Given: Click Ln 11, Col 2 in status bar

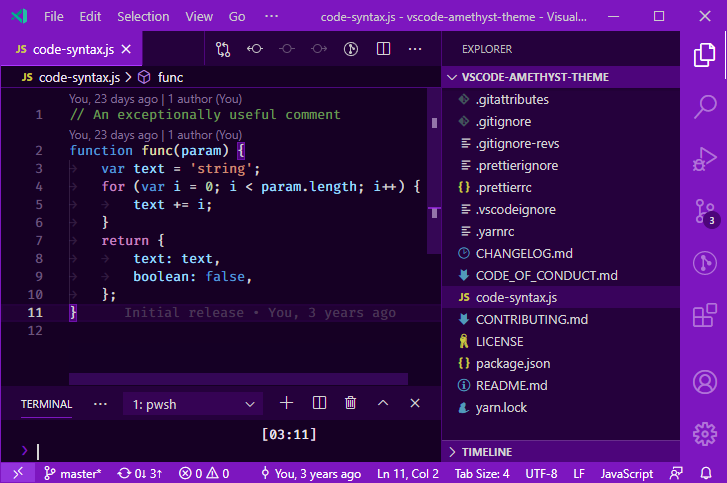Looking at the screenshot, I should 408,473.
